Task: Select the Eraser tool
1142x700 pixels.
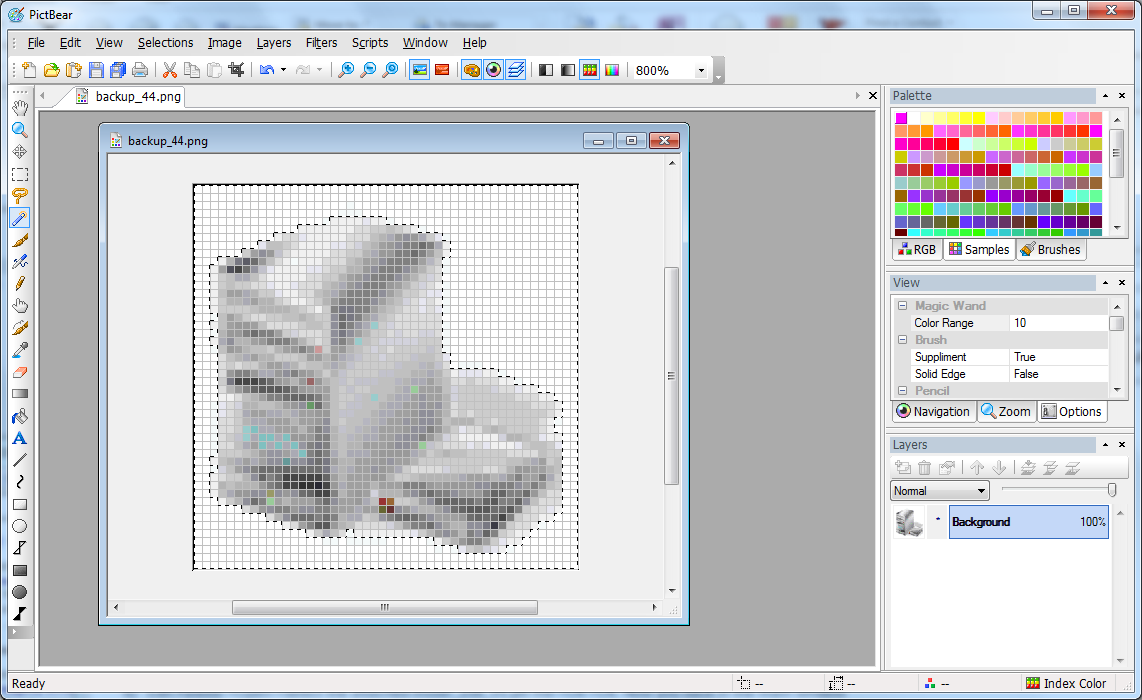Action: (x=19, y=372)
